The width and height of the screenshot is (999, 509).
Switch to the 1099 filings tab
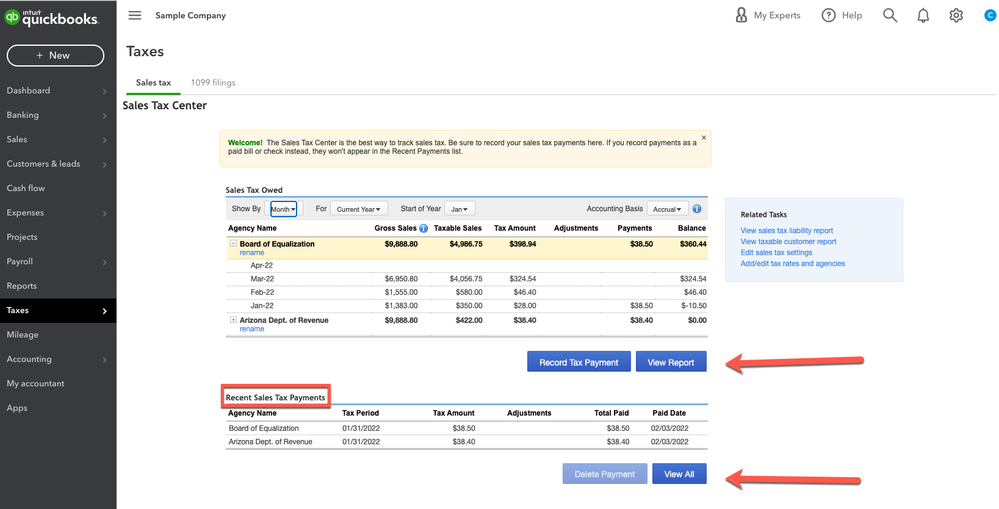(213, 83)
